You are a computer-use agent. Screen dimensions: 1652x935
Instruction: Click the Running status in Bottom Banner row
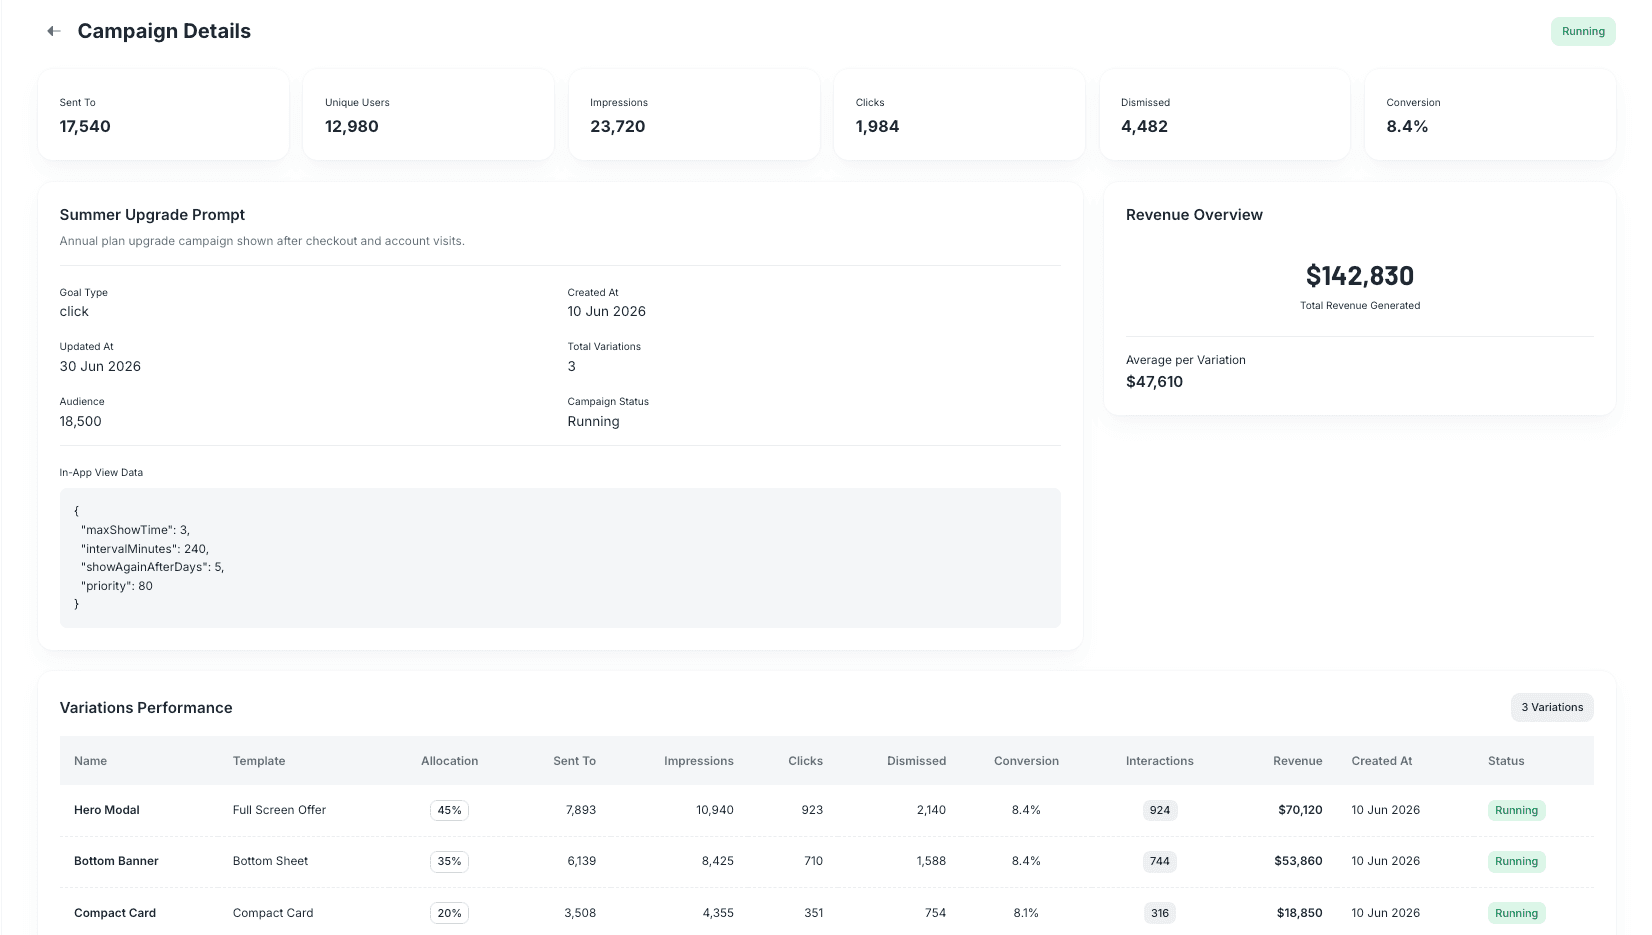pos(1516,861)
